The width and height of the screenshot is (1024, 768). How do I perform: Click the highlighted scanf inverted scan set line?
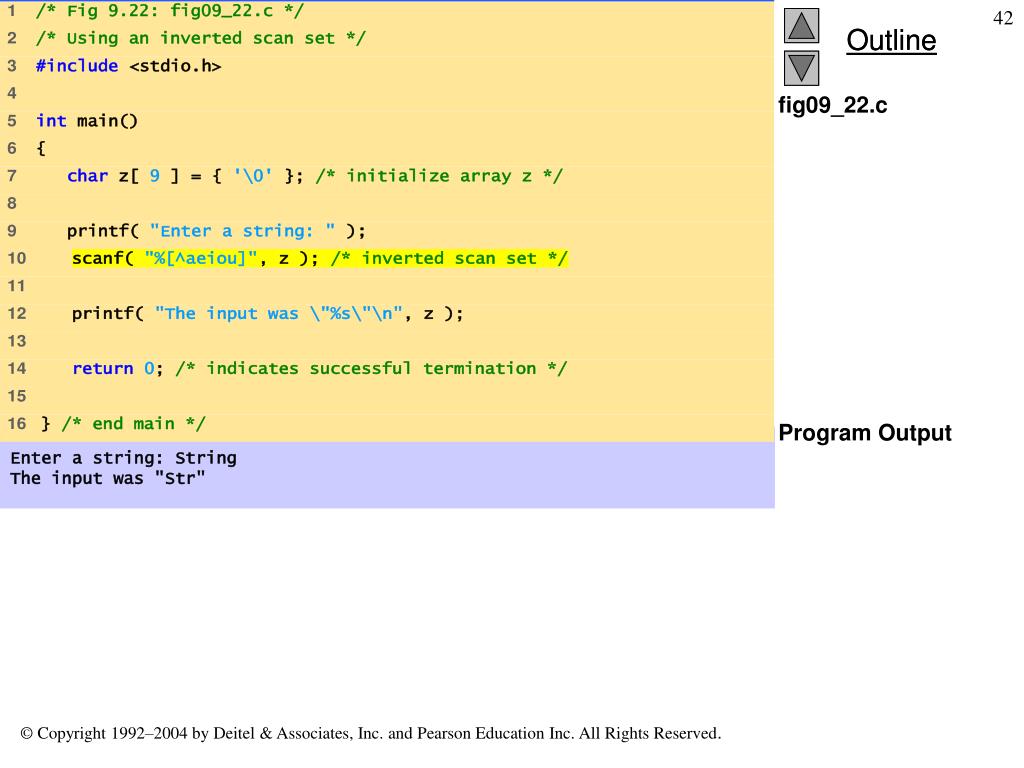click(319, 259)
